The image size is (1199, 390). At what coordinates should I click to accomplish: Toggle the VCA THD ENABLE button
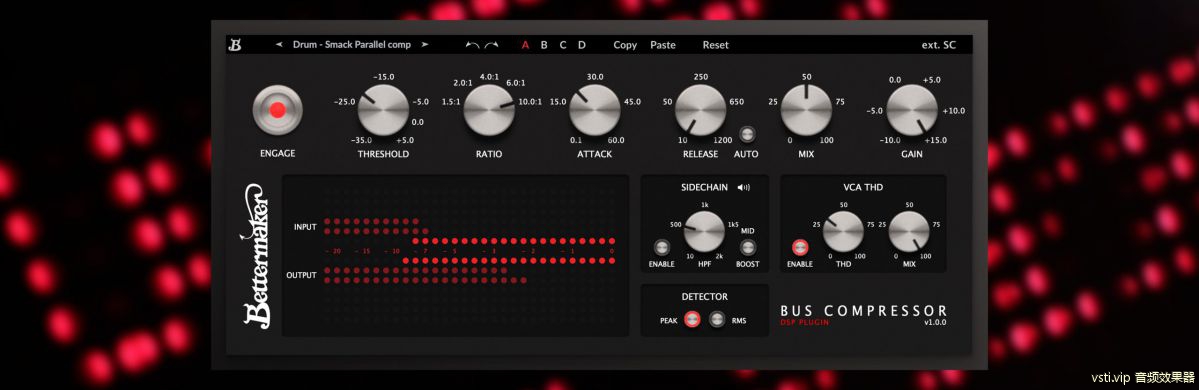(800, 248)
